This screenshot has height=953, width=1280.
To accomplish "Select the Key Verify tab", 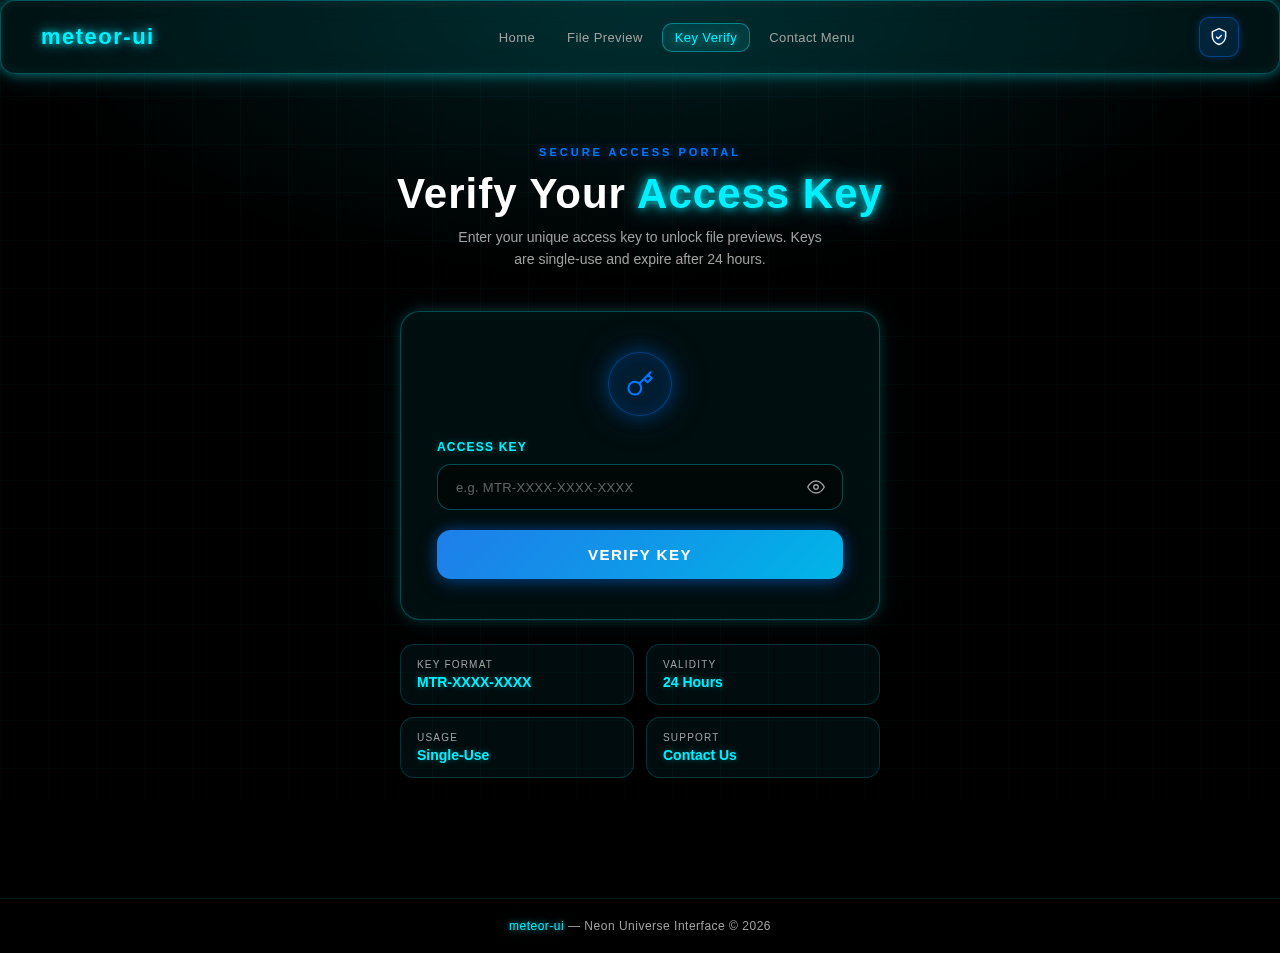I will 706,38.
